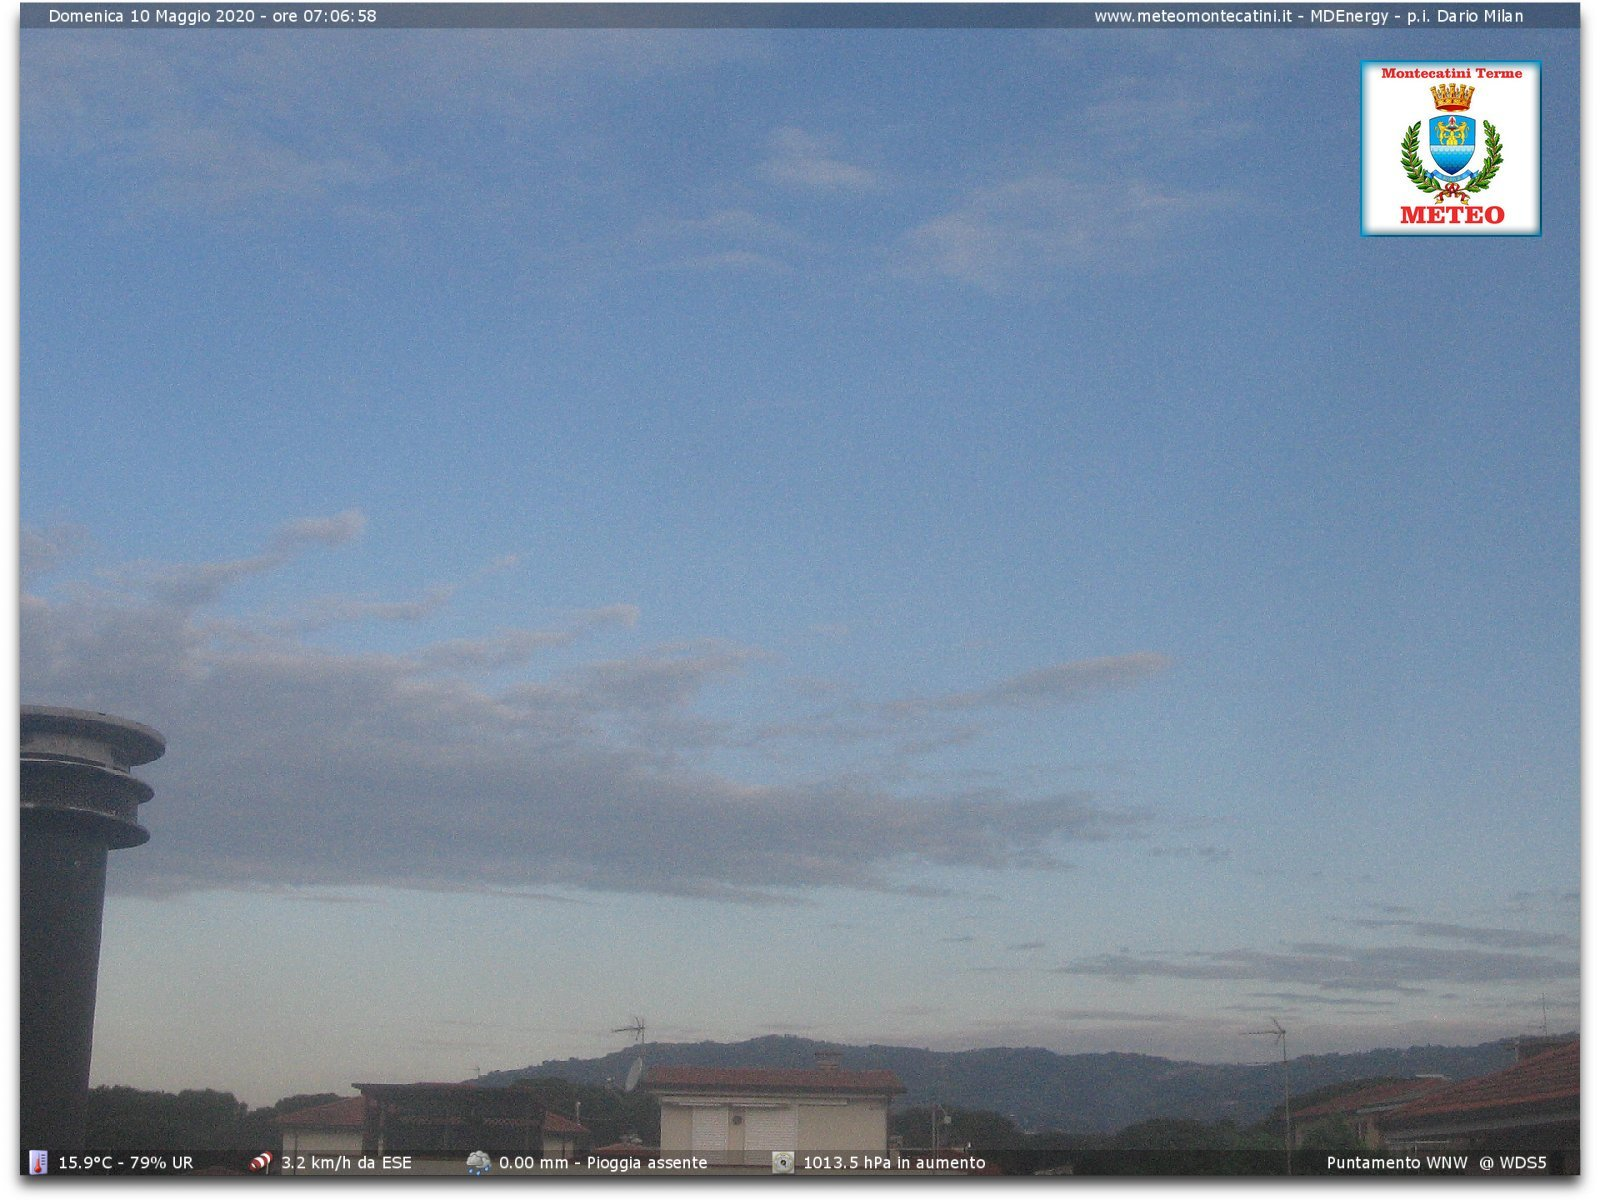The height and width of the screenshot is (1200, 1600).
Task: Click the windsock wind icon
Action: pos(261,1162)
